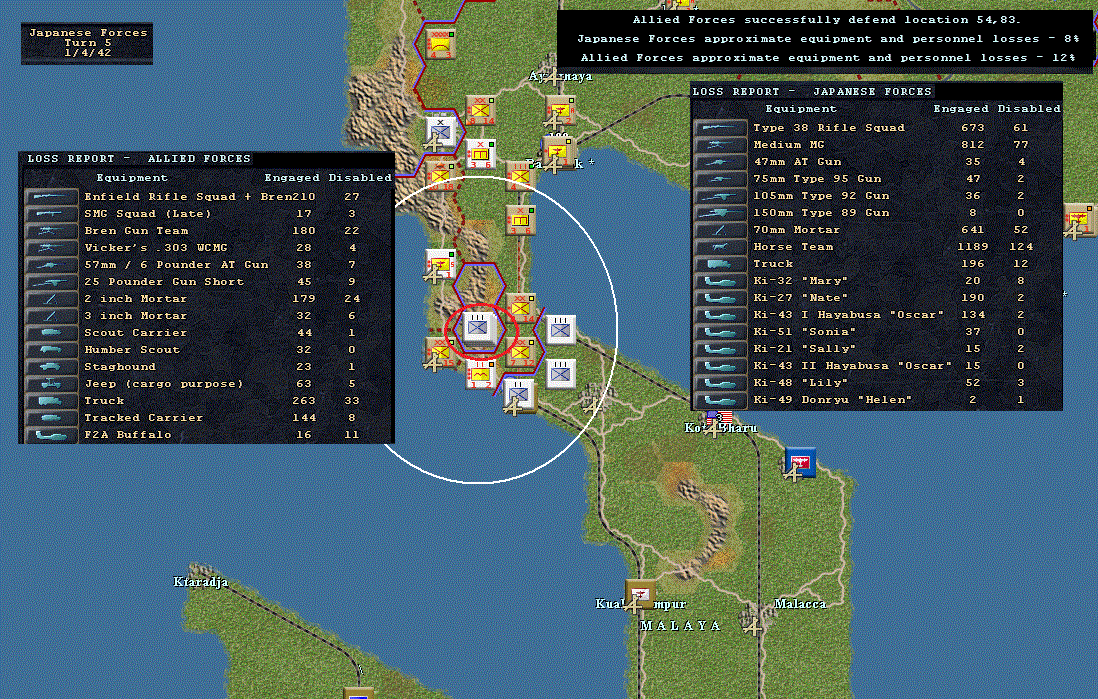Click the SMG Squad (Late) equipment icon
The image size is (1098, 699).
point(51,214)
